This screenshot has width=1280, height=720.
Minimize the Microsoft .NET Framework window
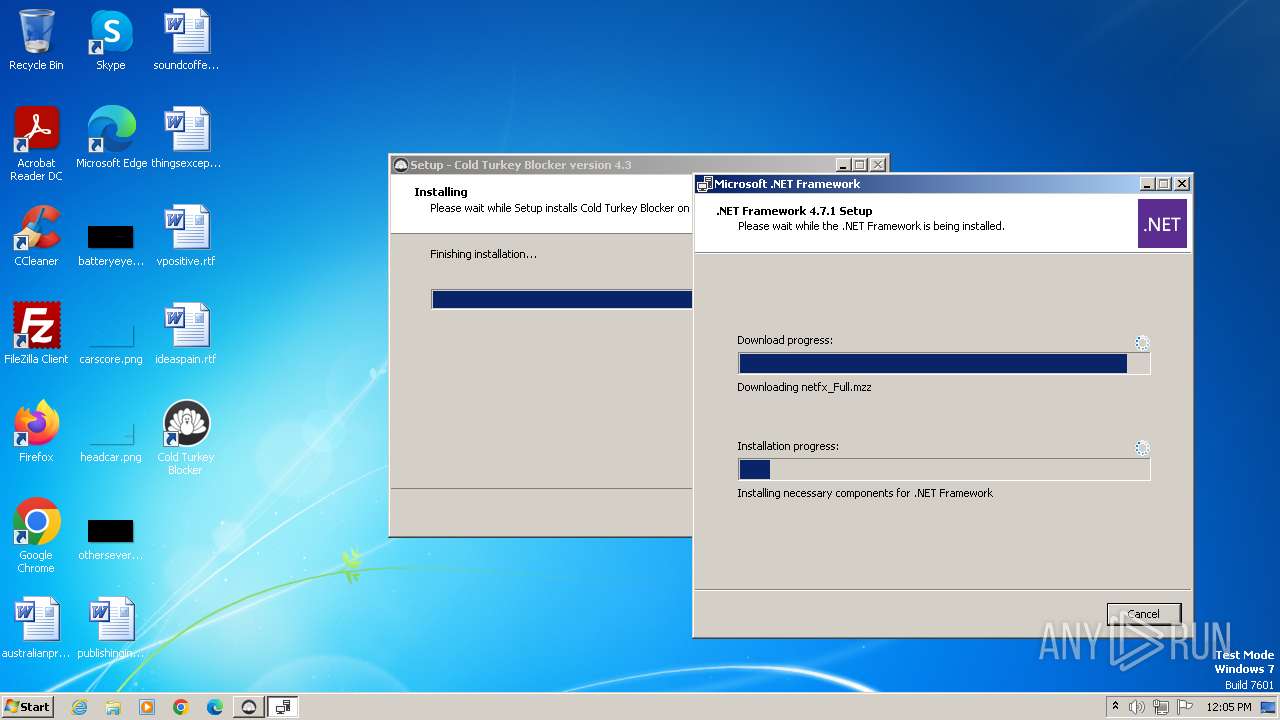pos(1147,184)
